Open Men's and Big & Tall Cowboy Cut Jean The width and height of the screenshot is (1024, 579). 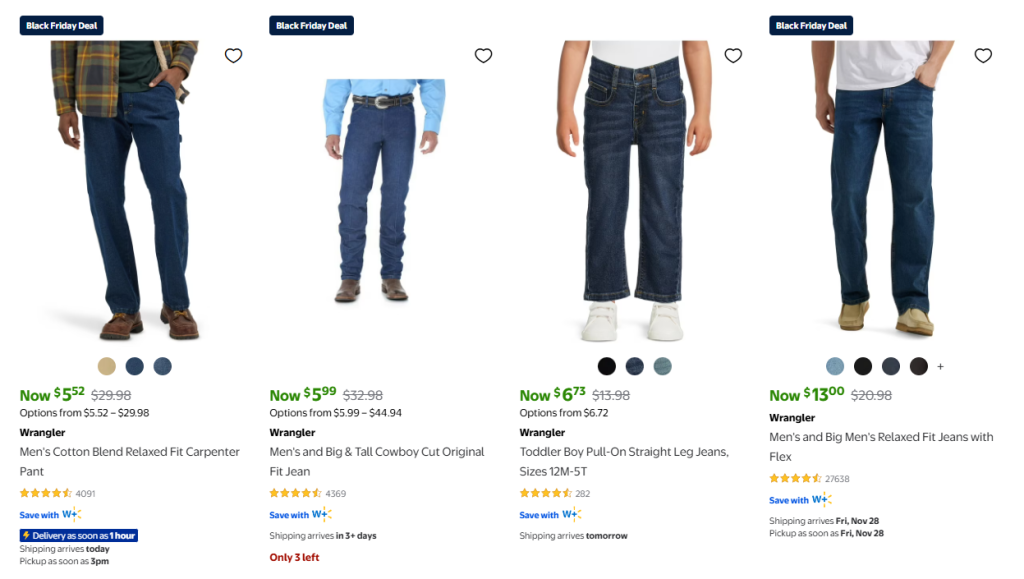(377, 461)
